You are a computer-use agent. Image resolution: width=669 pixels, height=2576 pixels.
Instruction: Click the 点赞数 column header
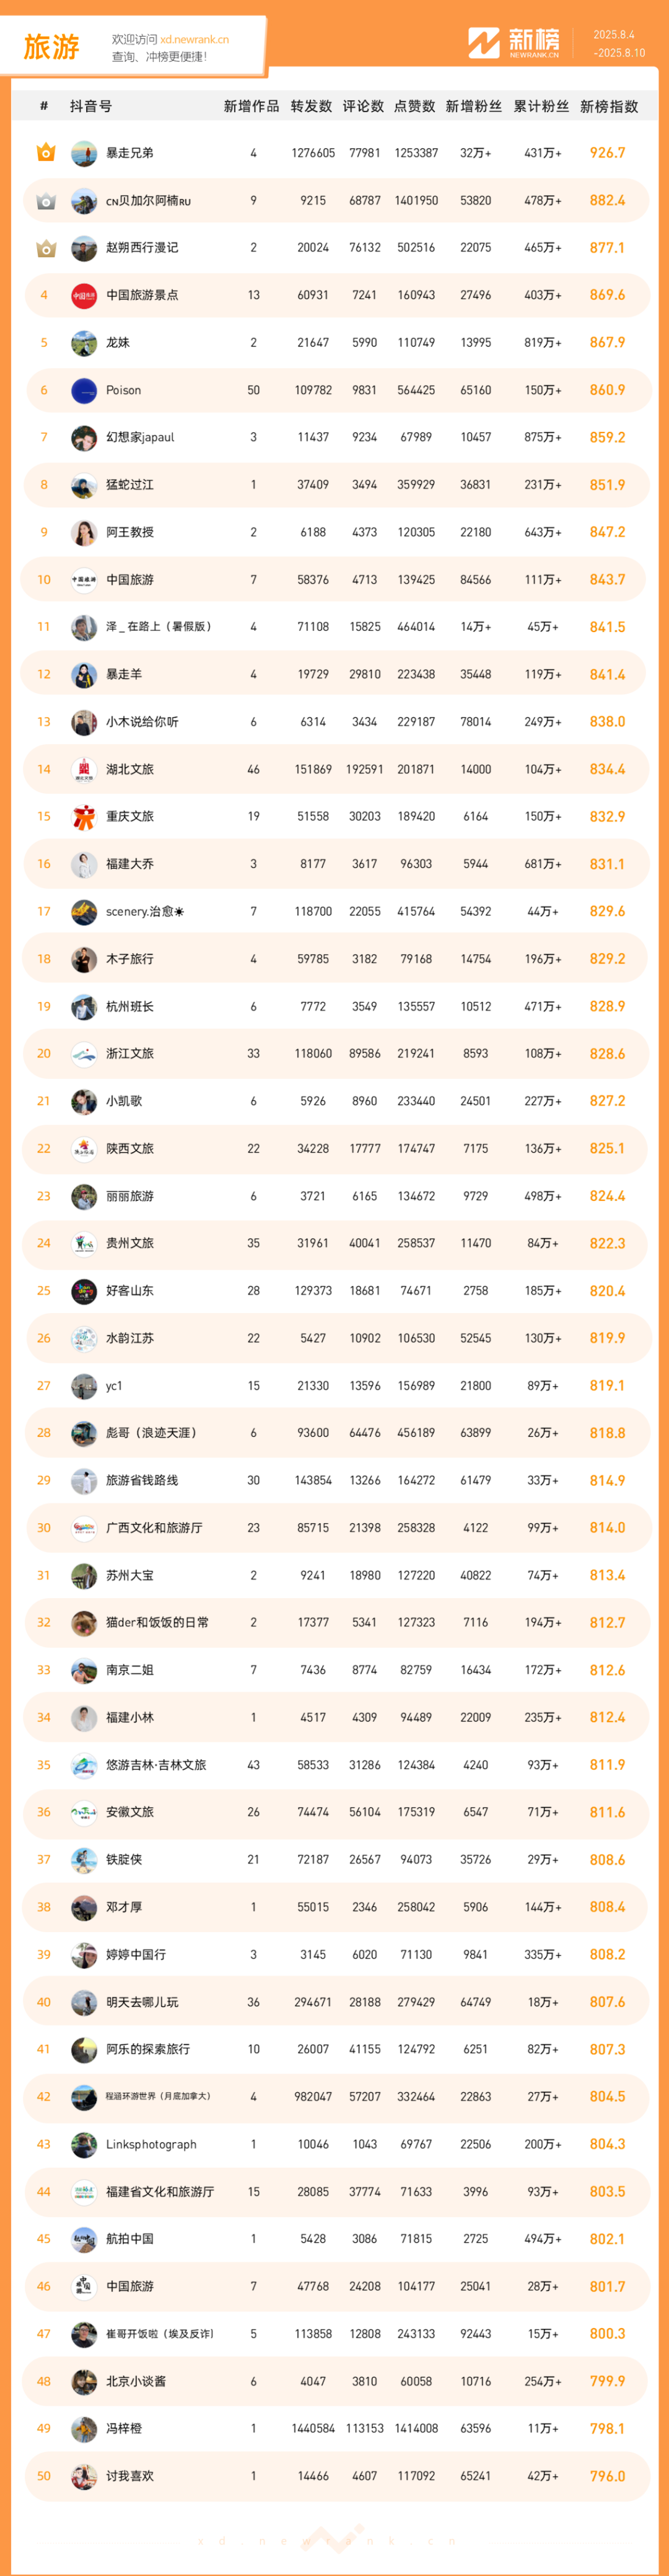415,106
